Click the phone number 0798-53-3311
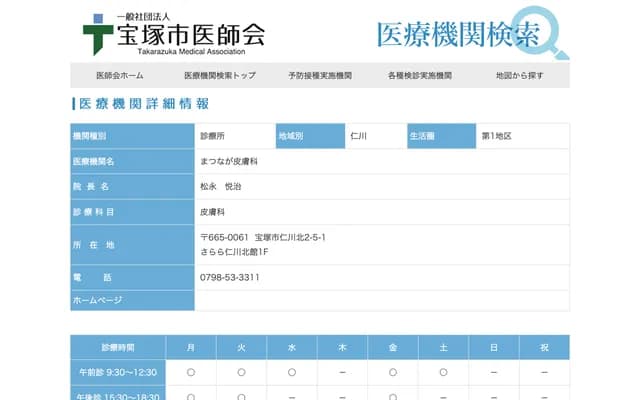Screen dimensions: 640x400 [x=230, y=277]
